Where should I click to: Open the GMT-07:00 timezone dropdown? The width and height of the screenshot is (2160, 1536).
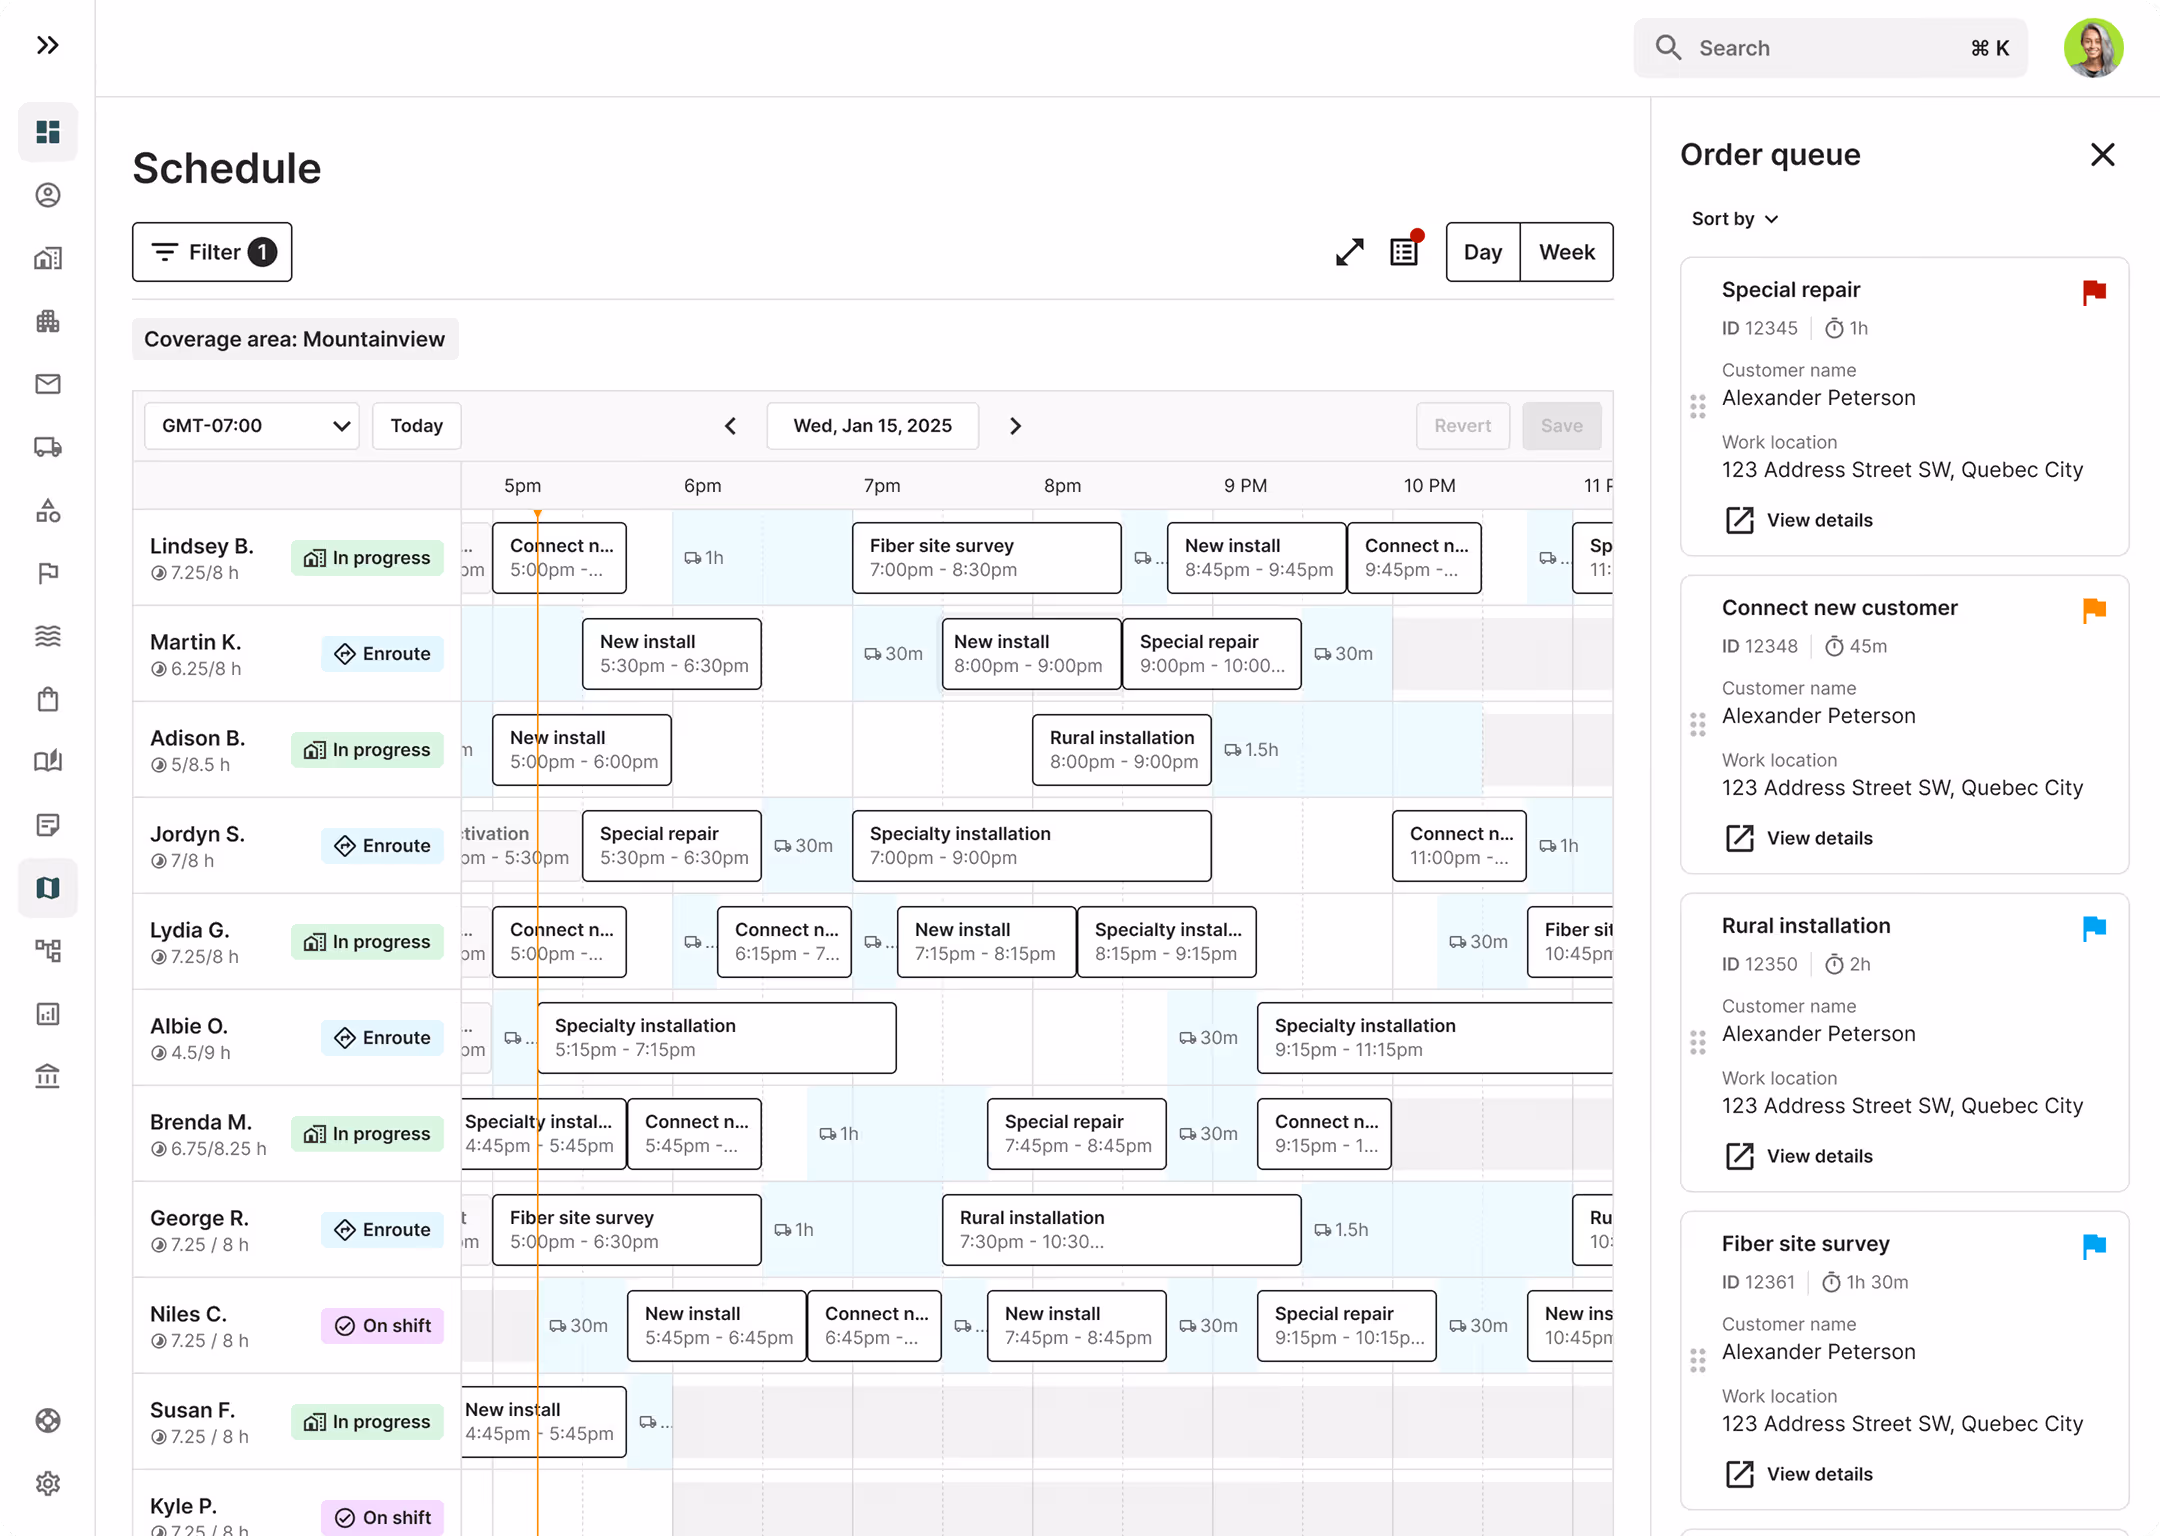[x=251, y=425]
